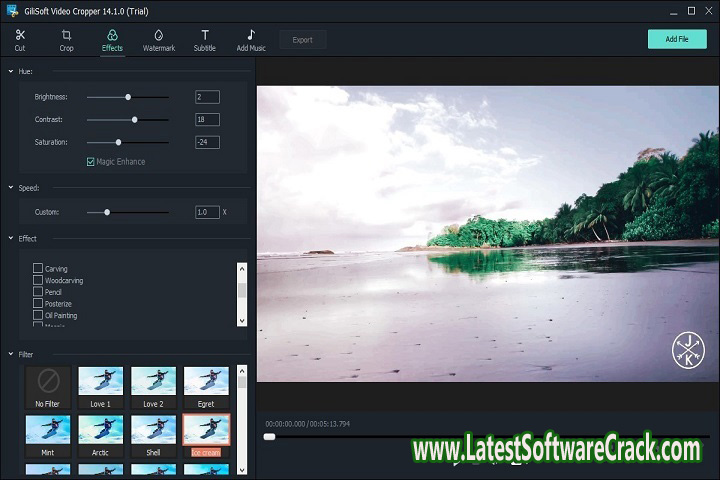Select the No Filter icon

click(48, 380)
